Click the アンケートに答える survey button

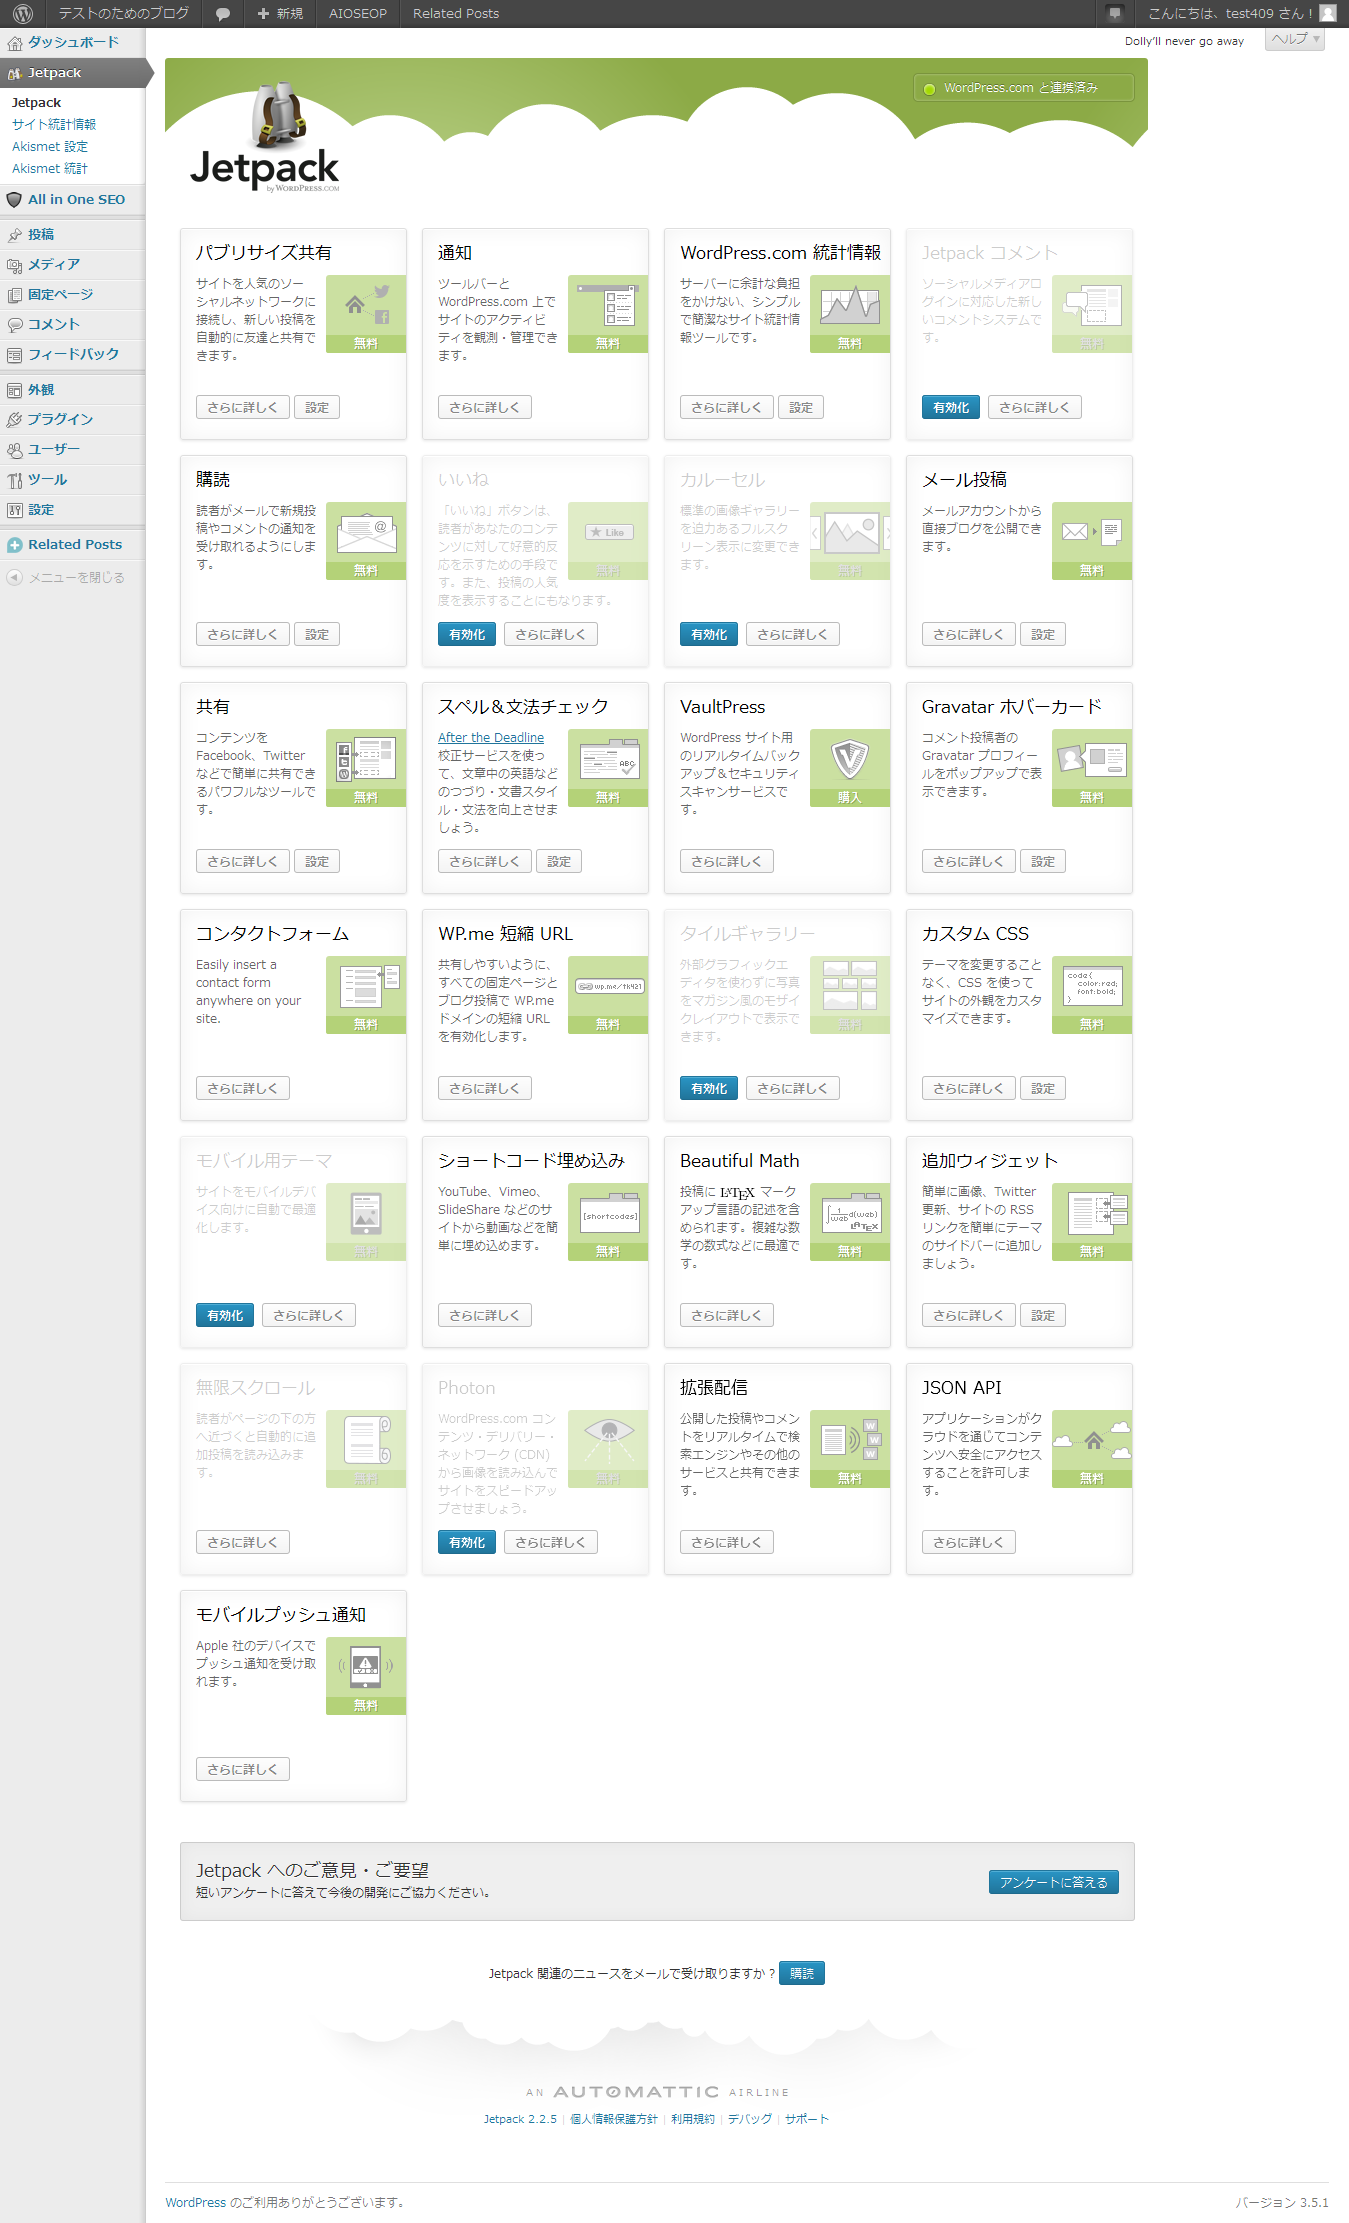point(1054,1882)
